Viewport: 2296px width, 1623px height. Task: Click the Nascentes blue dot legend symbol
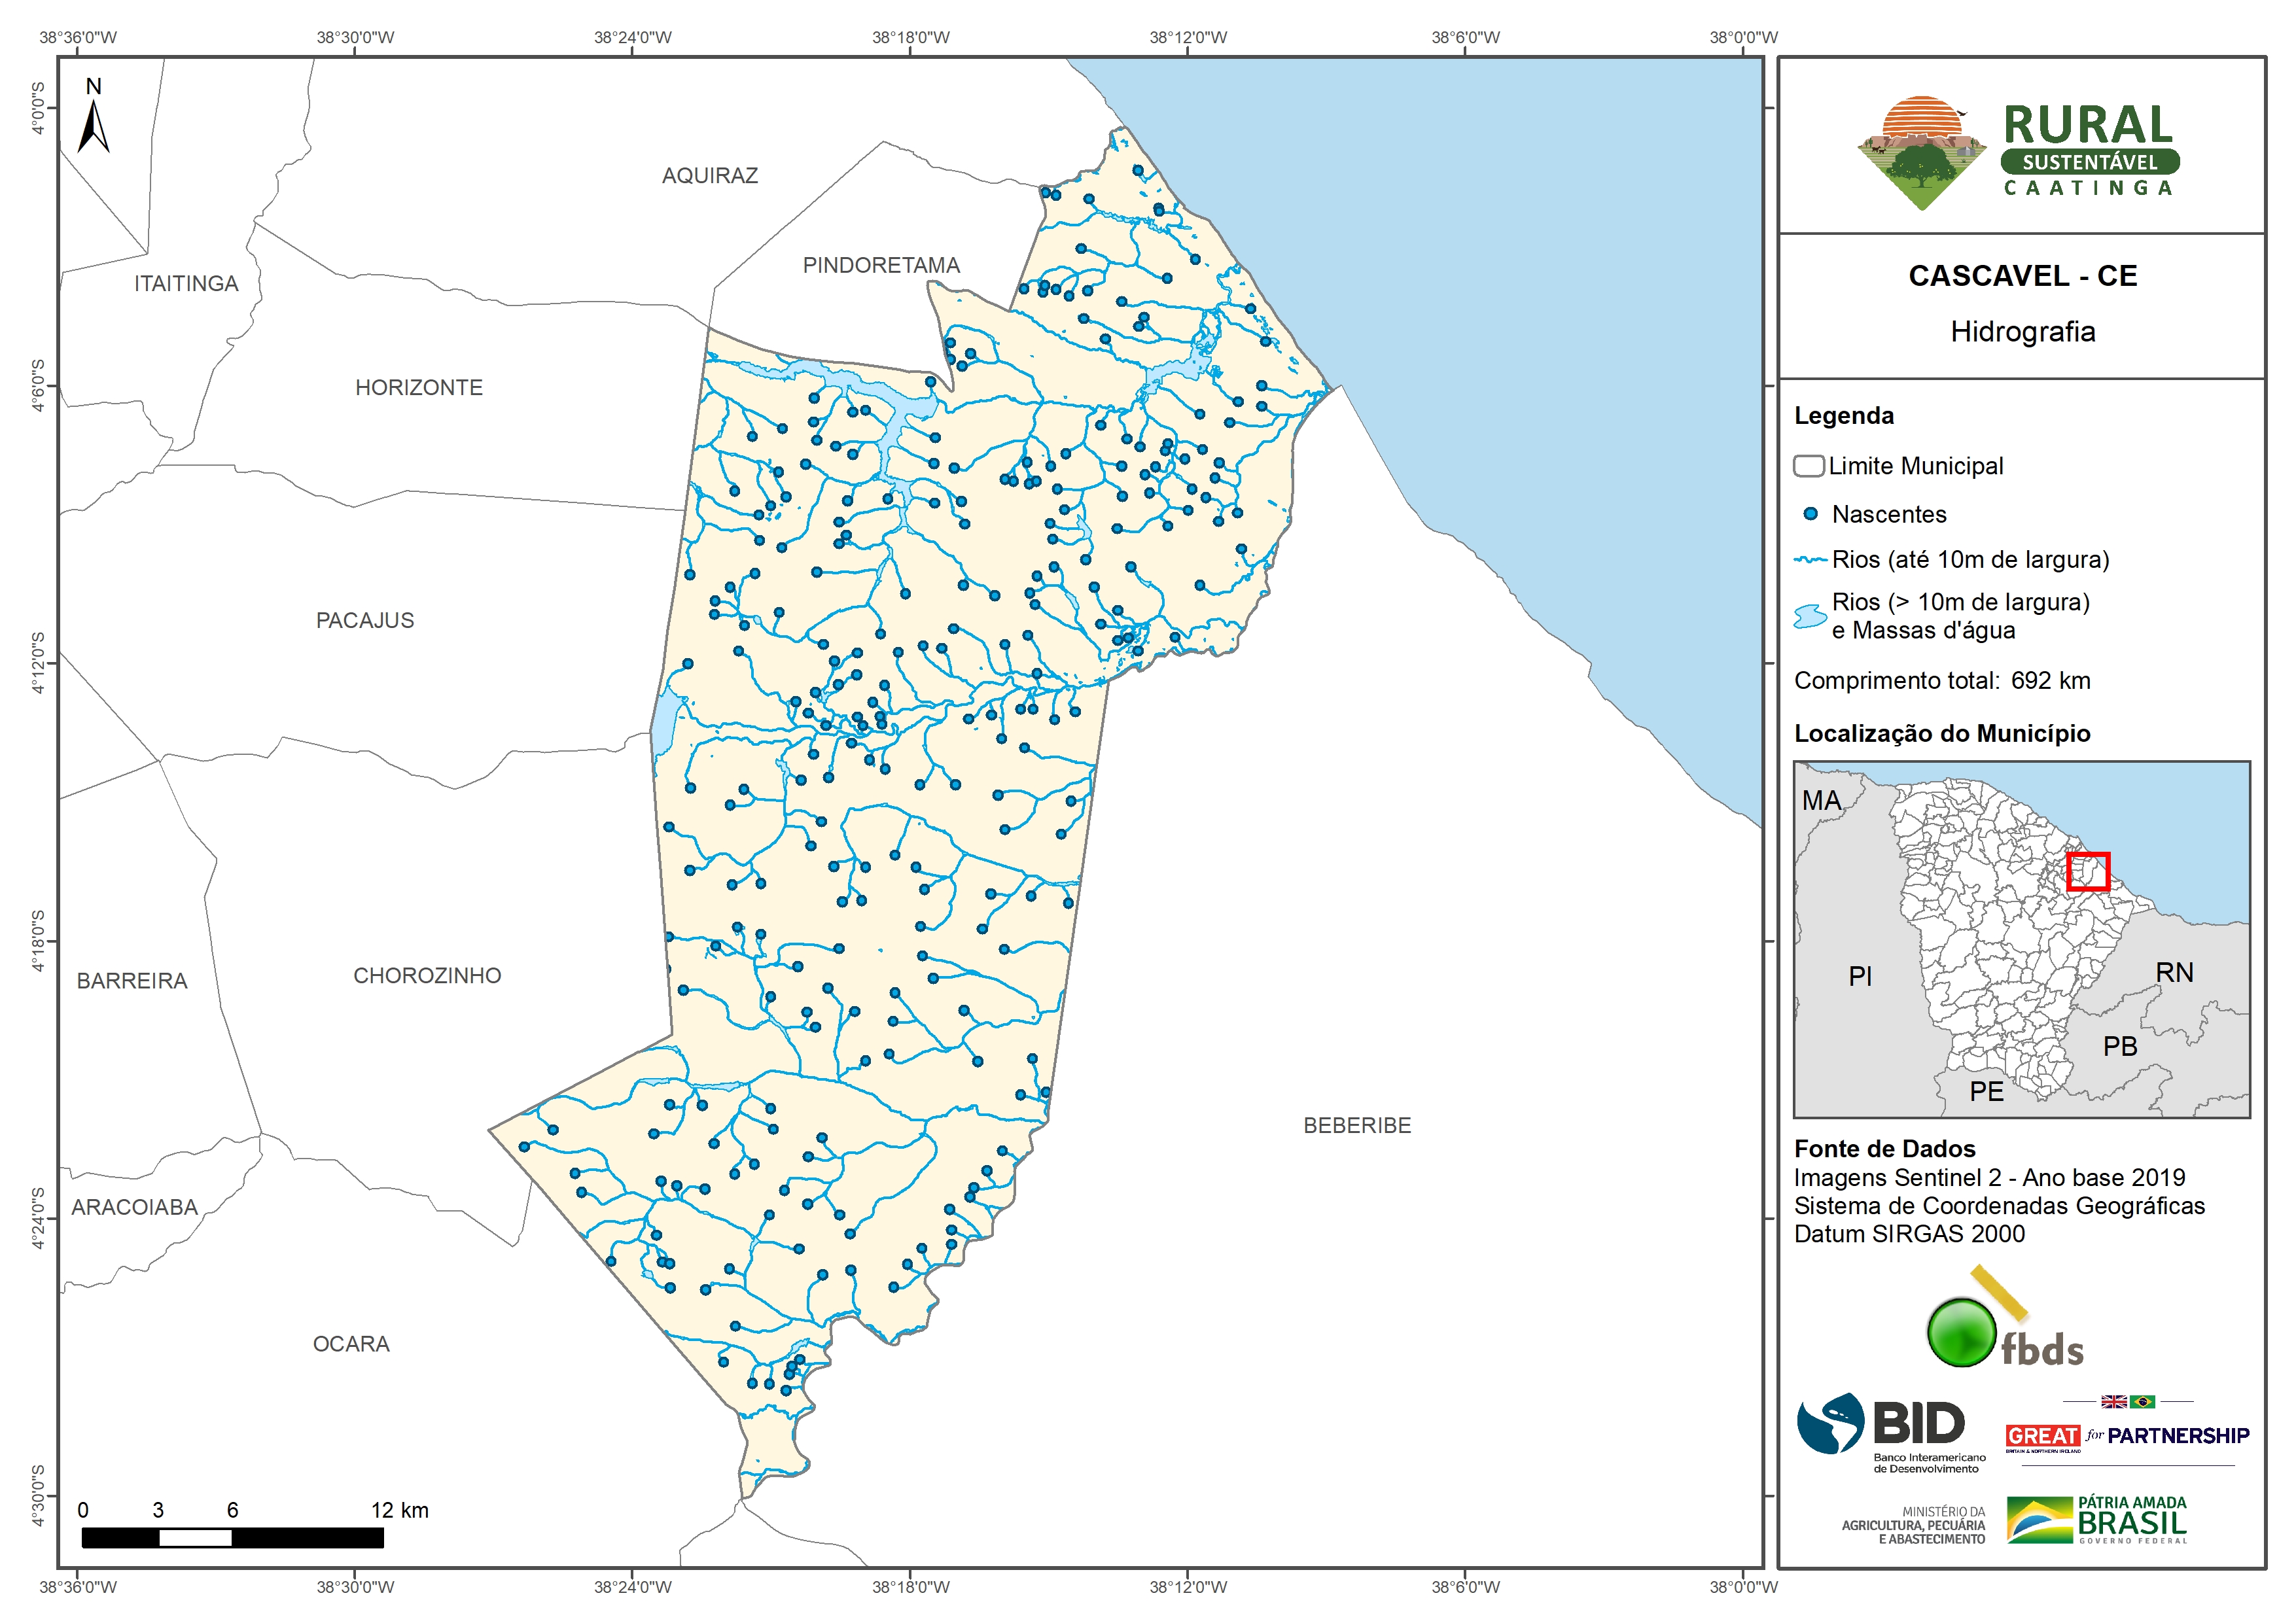1810,514
